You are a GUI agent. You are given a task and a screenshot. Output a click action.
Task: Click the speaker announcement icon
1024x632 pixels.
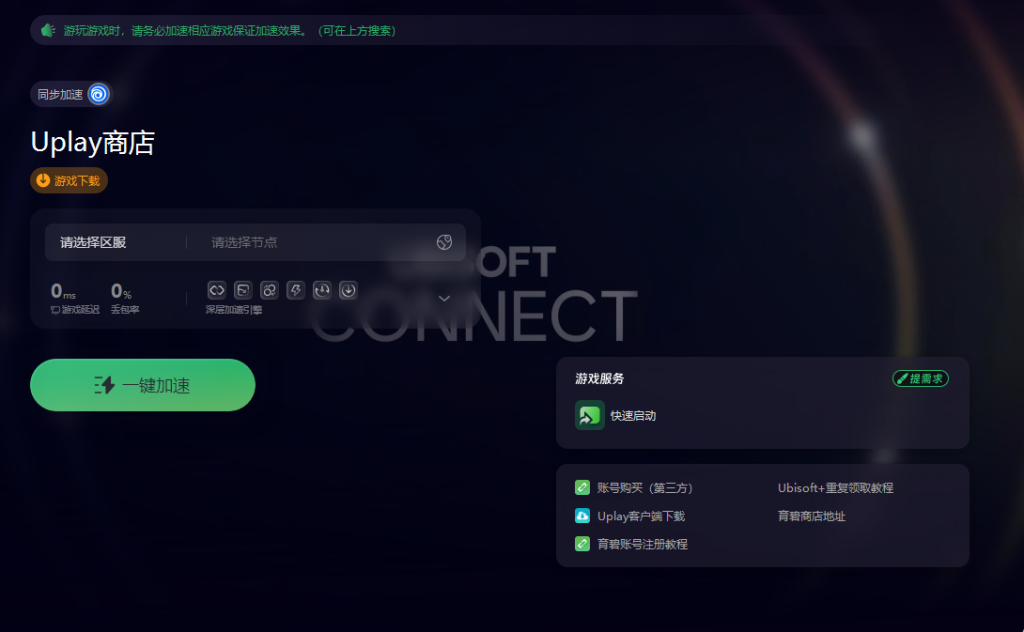48,31
